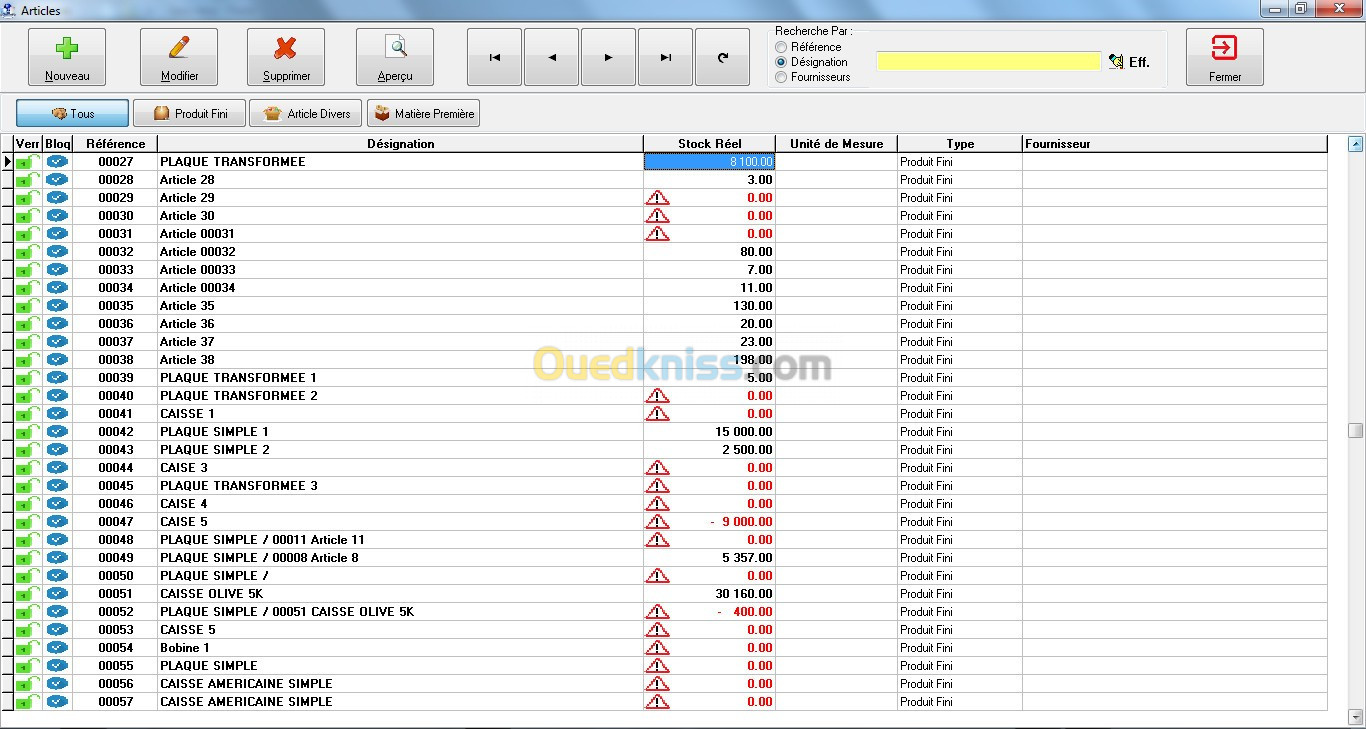Select the Tous filter tab
This screenshot has height=729, width=1366.
[72, 113]
